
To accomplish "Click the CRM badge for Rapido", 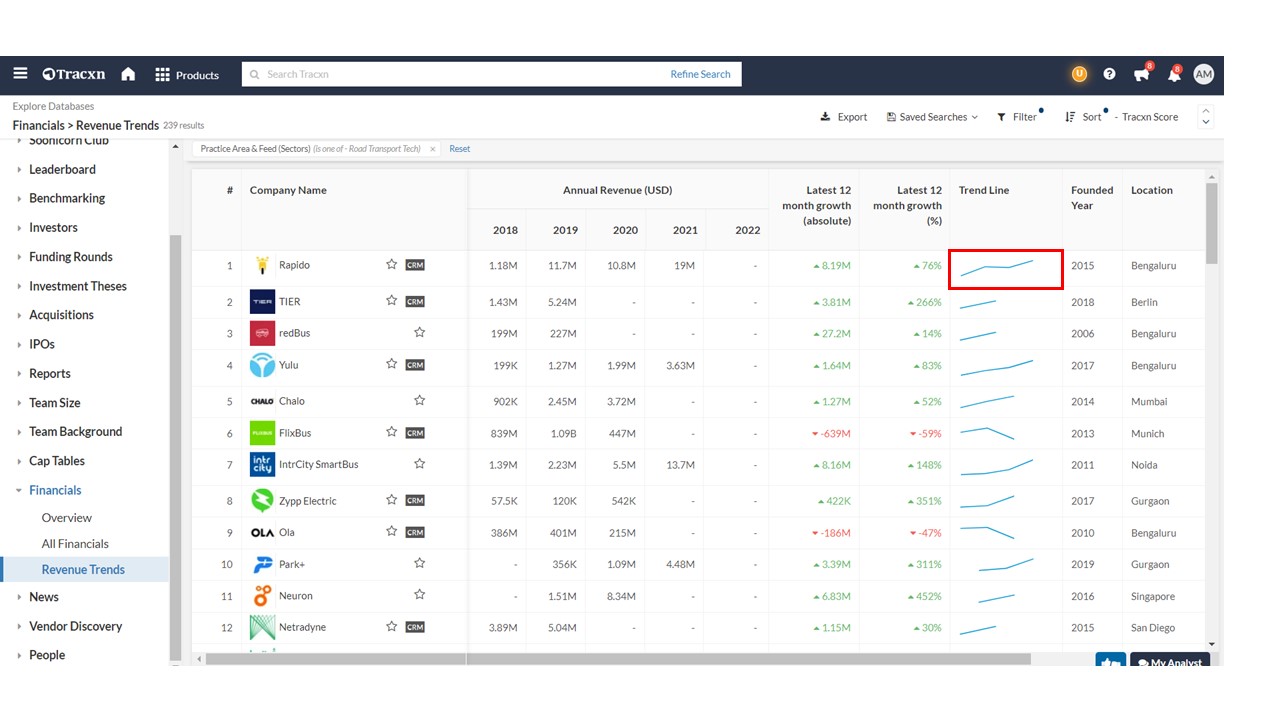I will [x=415, y=265].
